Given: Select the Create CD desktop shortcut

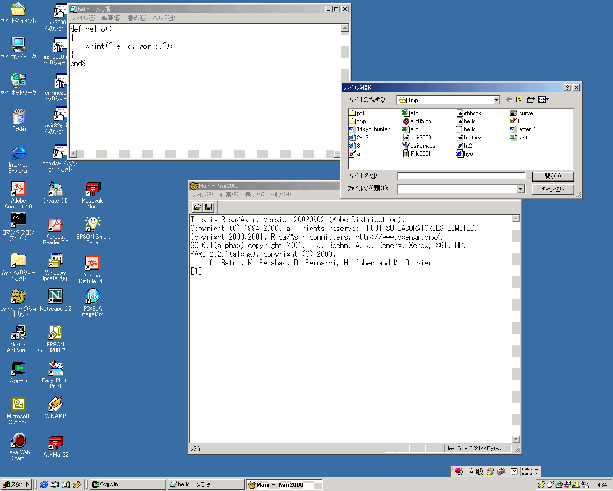Looking at the screenshot, I should coord(55,192).
